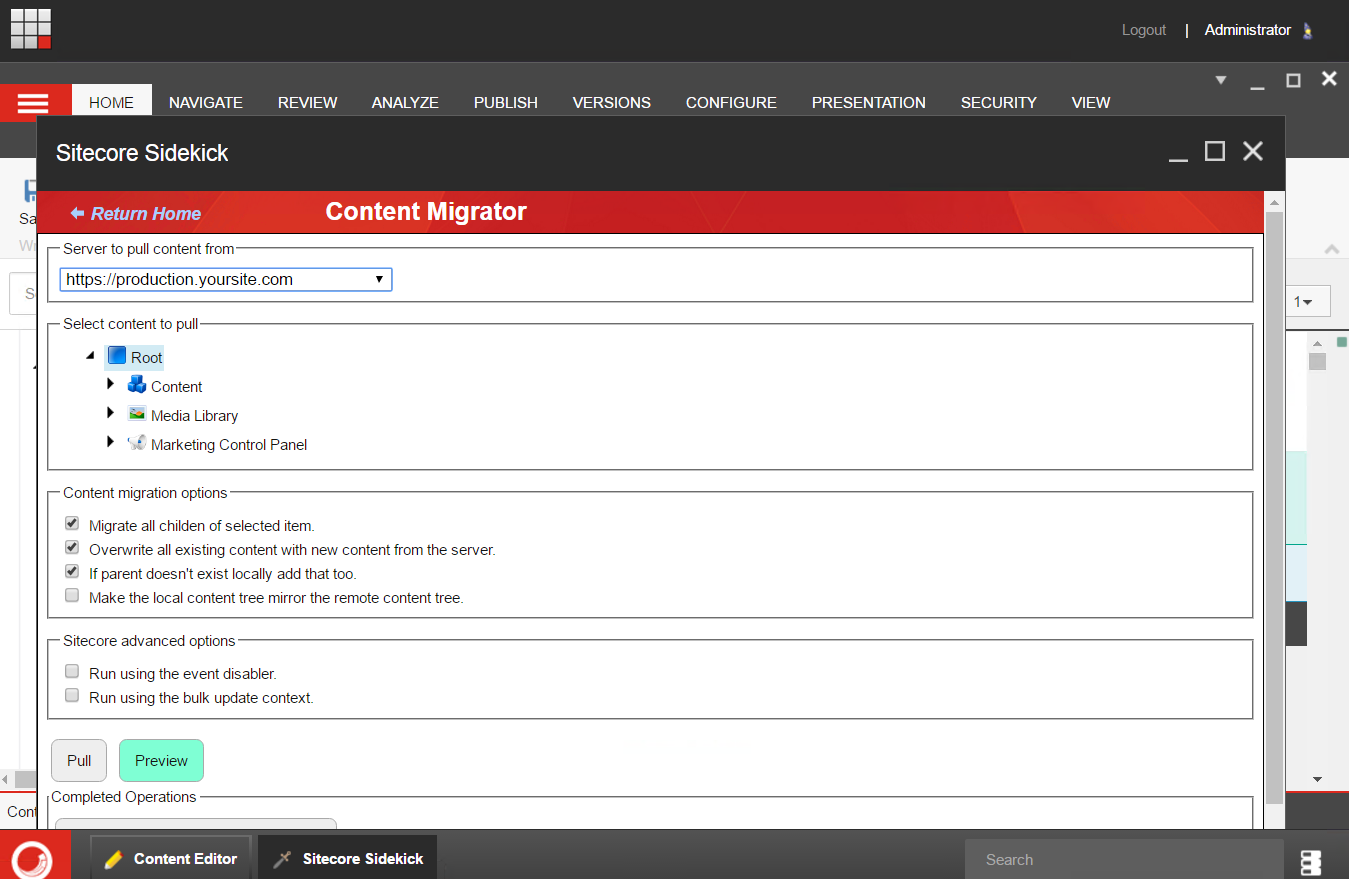Close the Sitecore Sidekick dialog
The image size is (1349, 879).
(1253, 151)
